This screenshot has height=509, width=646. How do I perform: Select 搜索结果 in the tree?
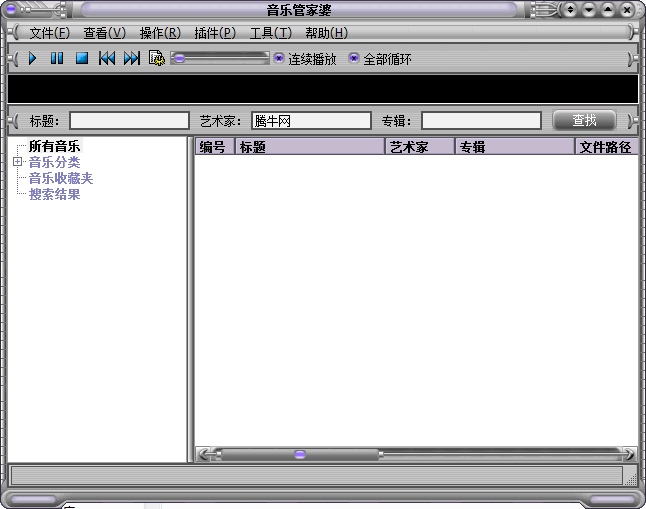(54, 195)
